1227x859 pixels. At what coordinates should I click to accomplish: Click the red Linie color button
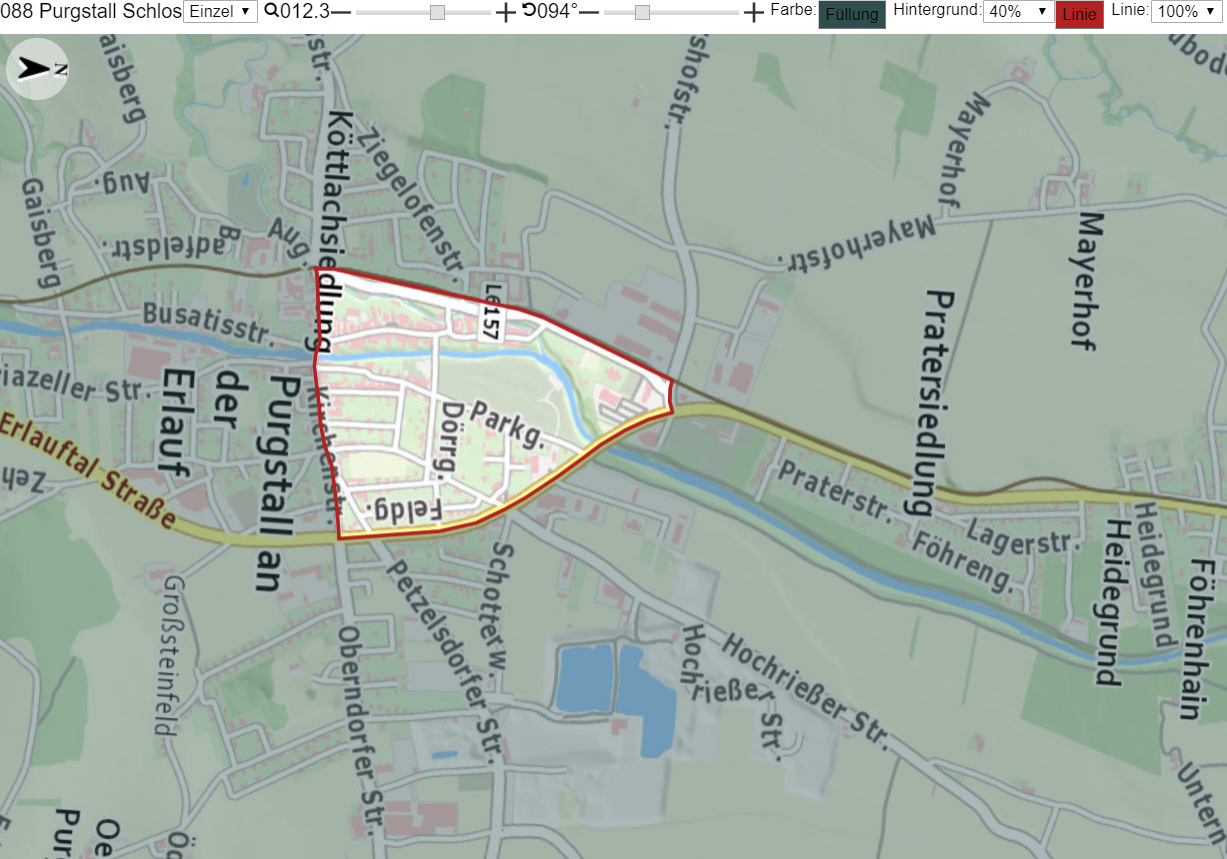tap(1079, 14)
